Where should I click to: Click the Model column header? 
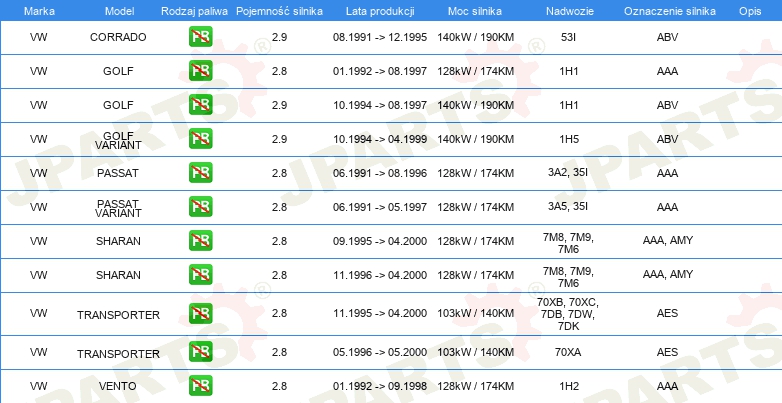[119, 11]
